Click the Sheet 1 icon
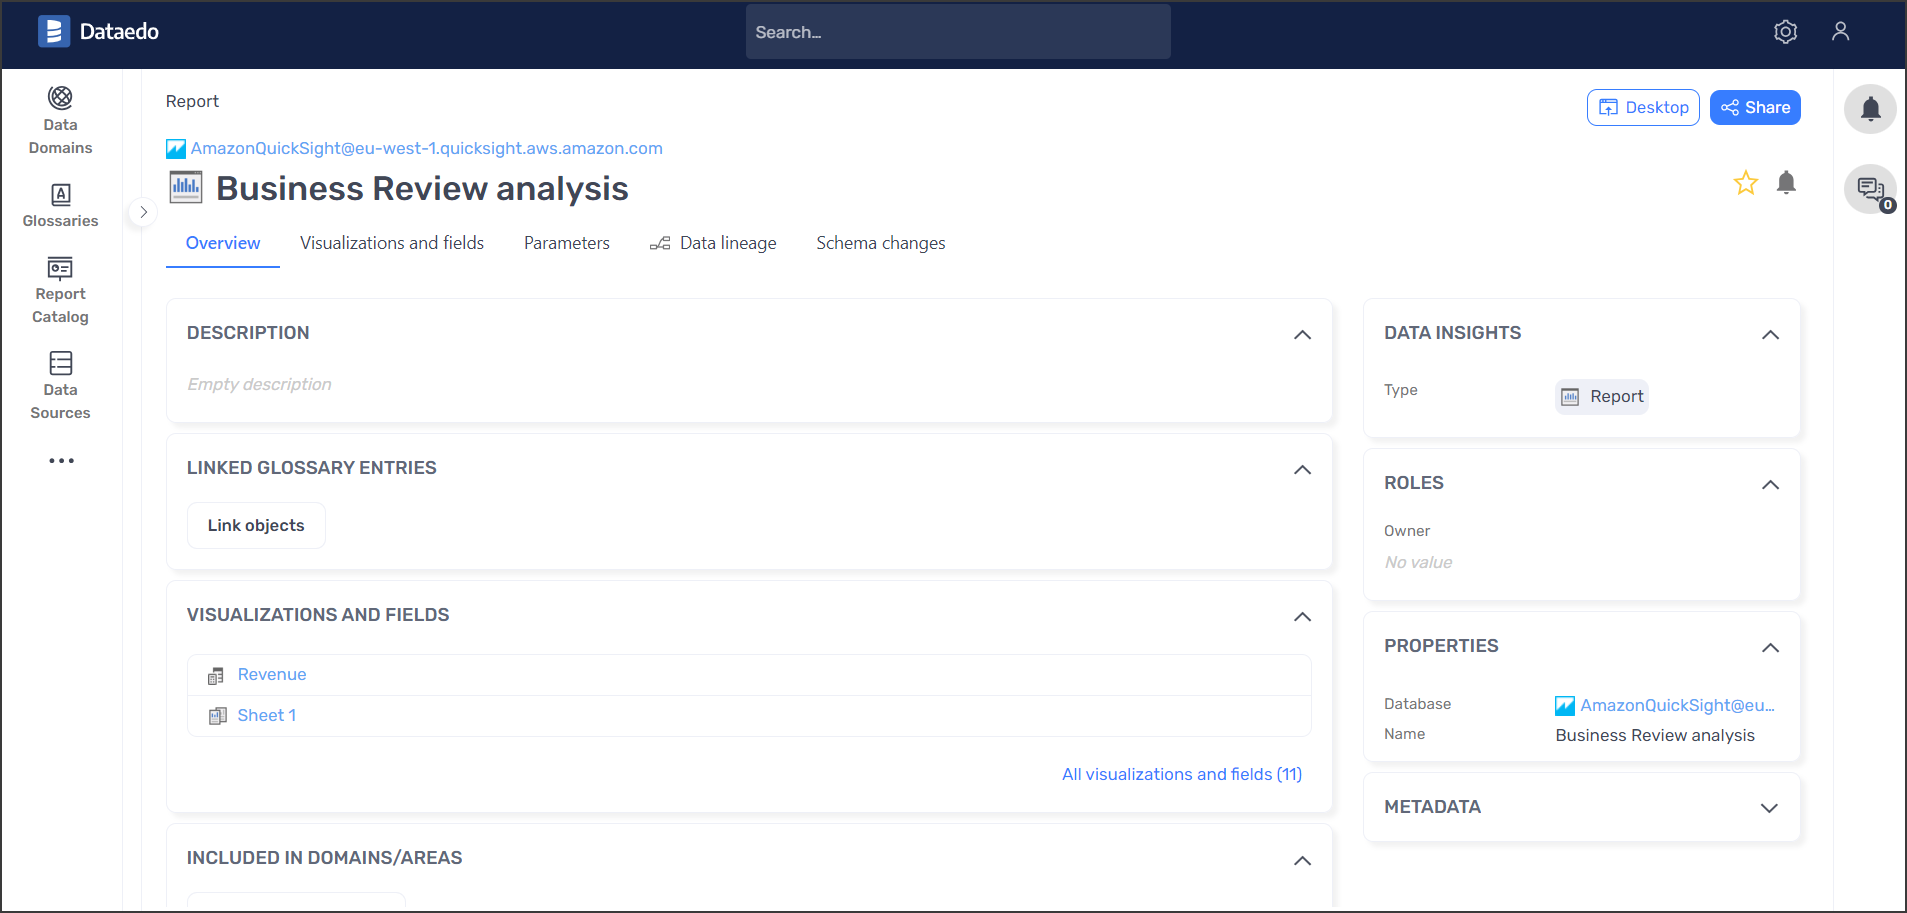This screenshot has width=1907, height=913. (217, 716)
